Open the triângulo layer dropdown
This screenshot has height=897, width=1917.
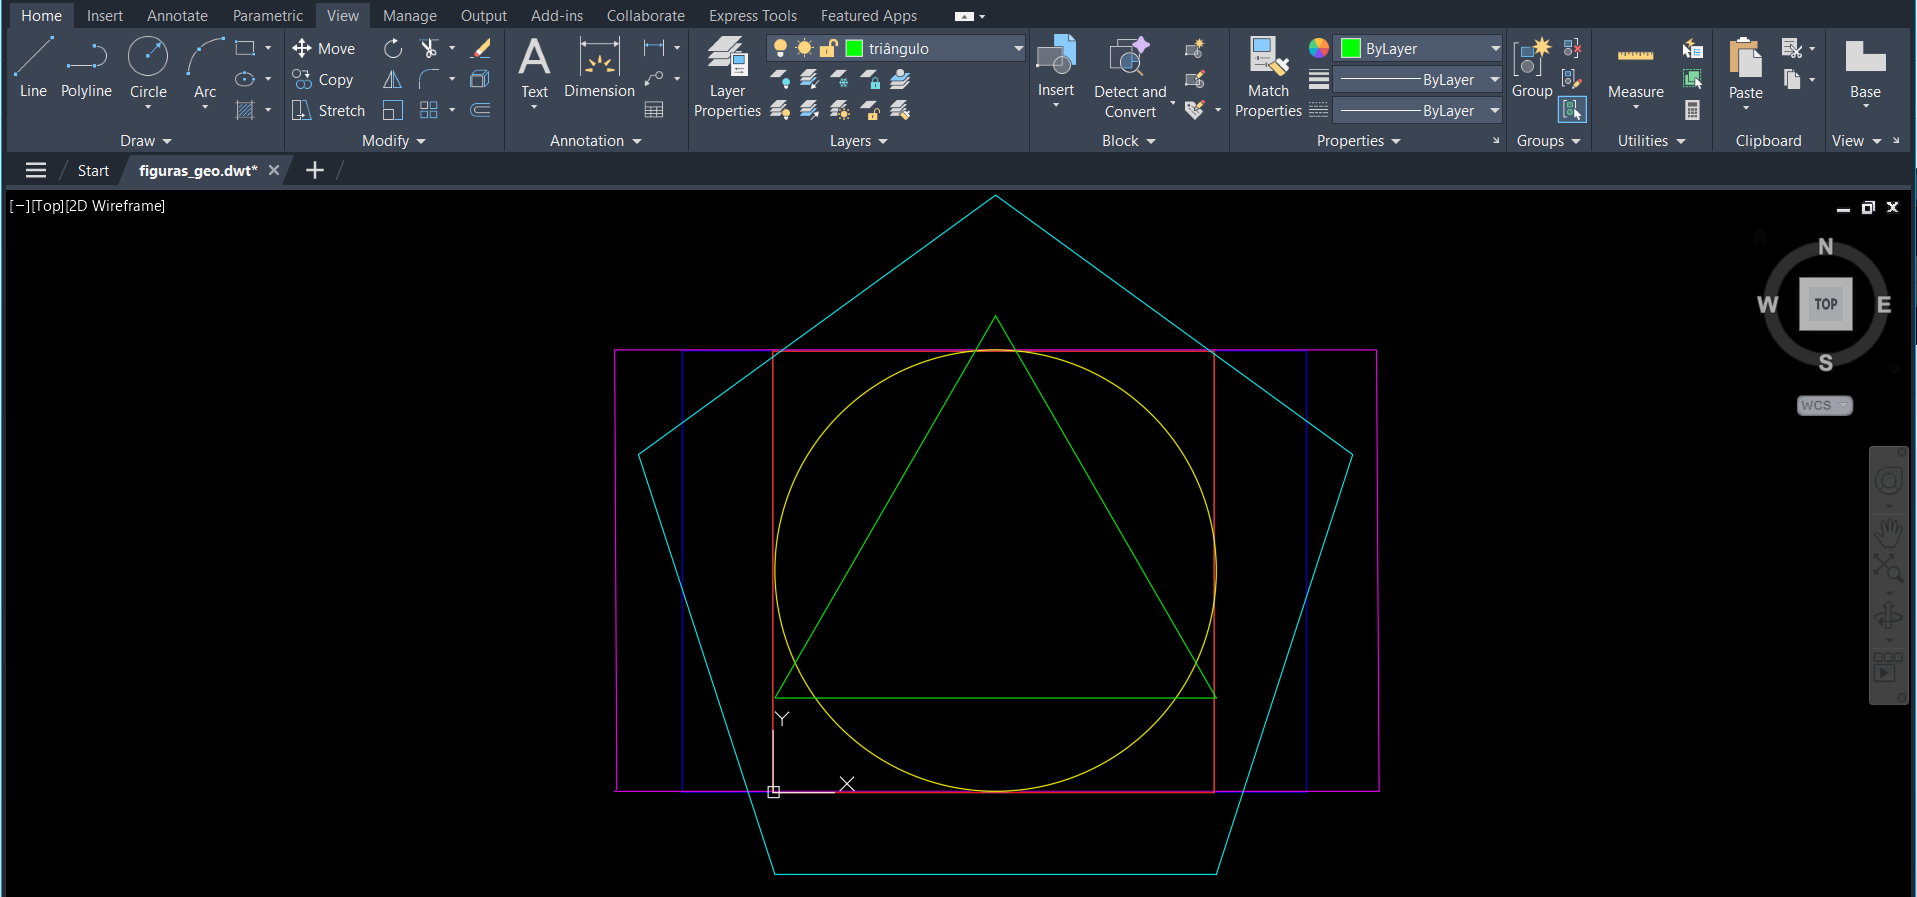pyautogui.click(x=1018, y=48)
